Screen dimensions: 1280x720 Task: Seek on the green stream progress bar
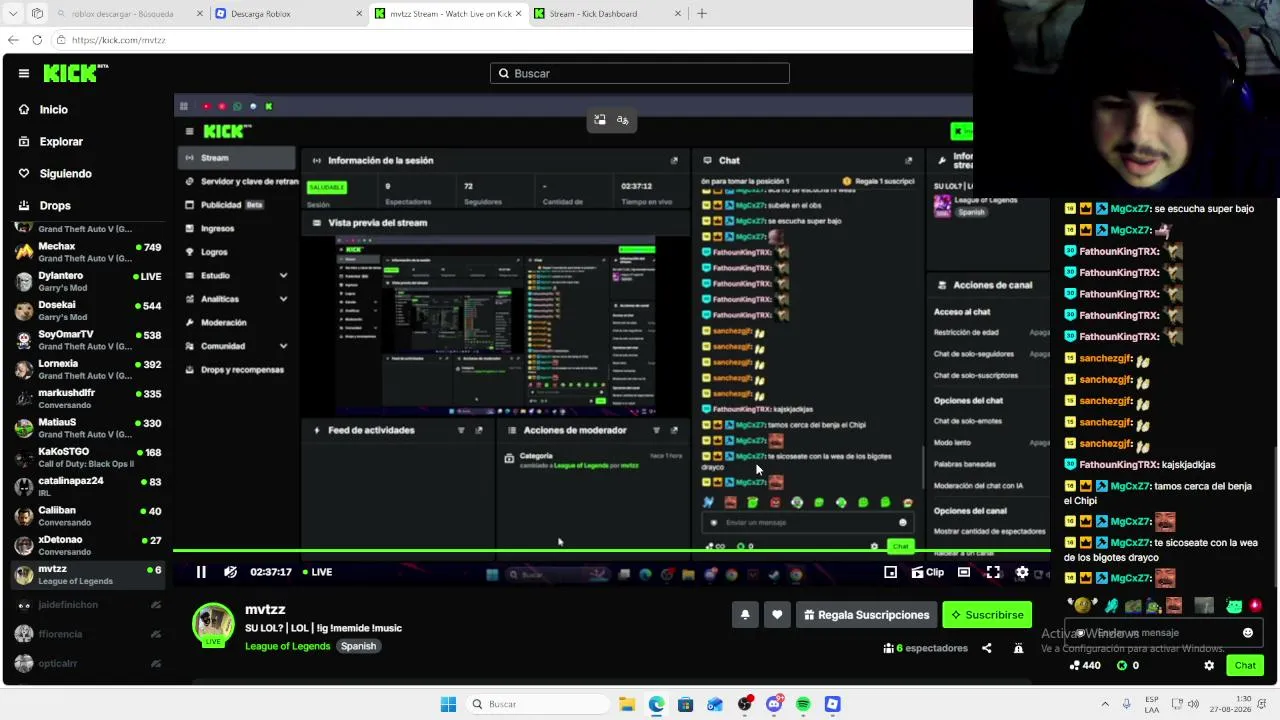tap(611, 551)
